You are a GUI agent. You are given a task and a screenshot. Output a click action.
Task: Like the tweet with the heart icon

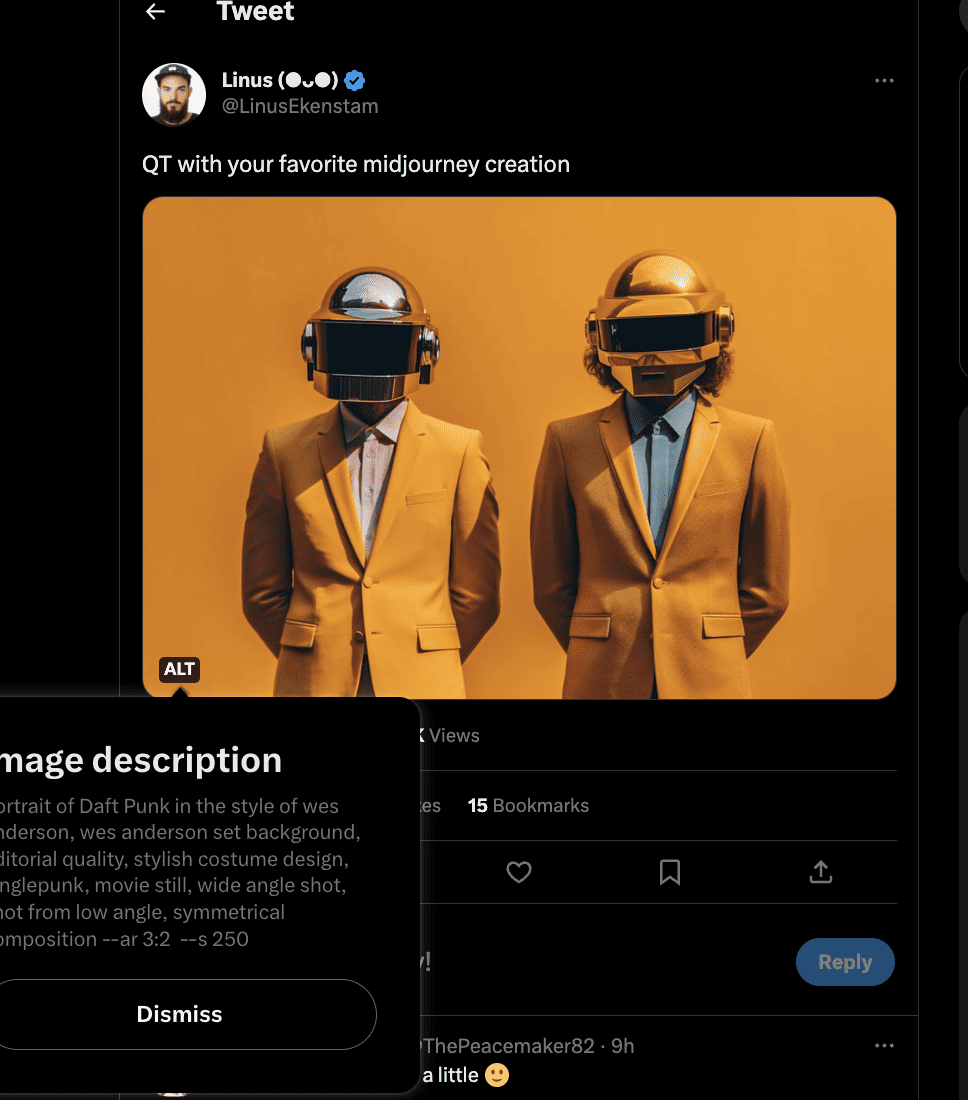click(518, 872)
